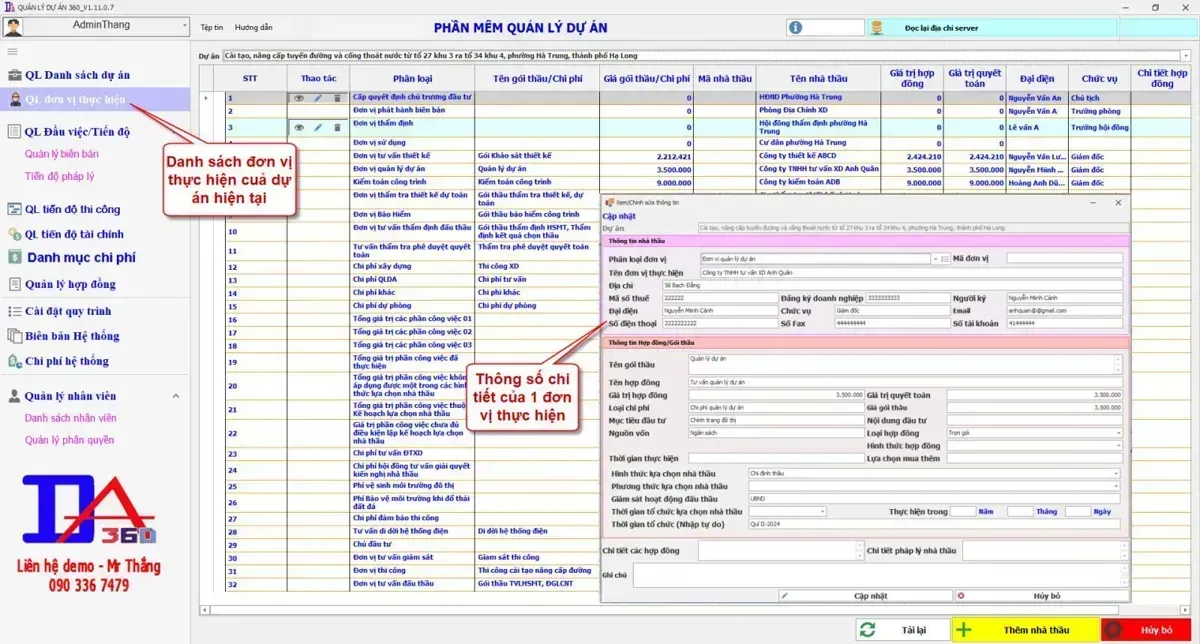Click the red Hủy bỏ button at bottom
This screenshot has height=644, width=1200.
[1148, 630]
